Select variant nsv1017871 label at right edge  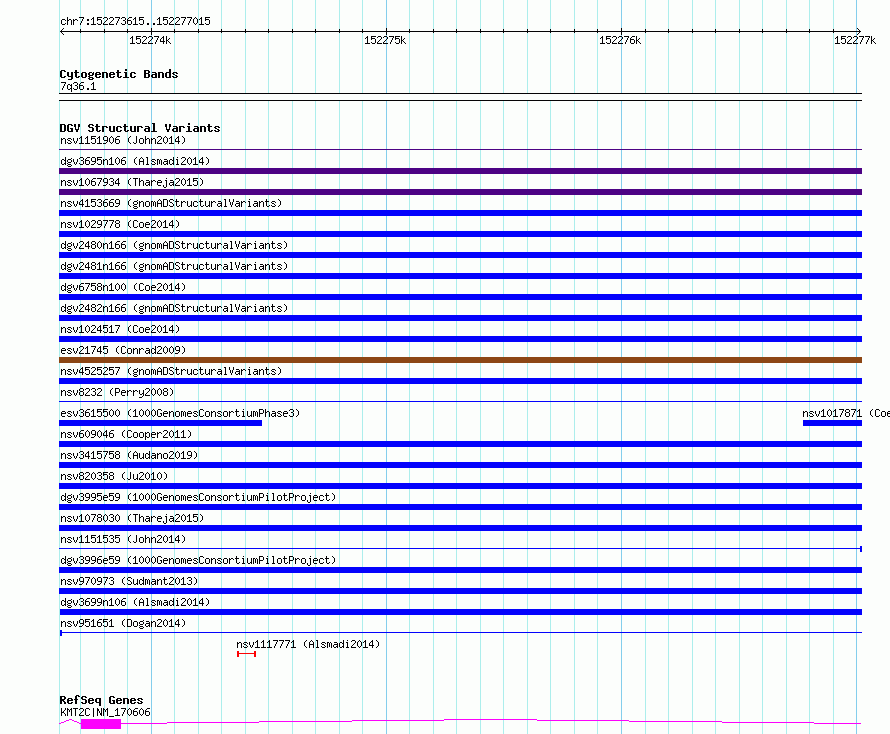tap(846, 413)
